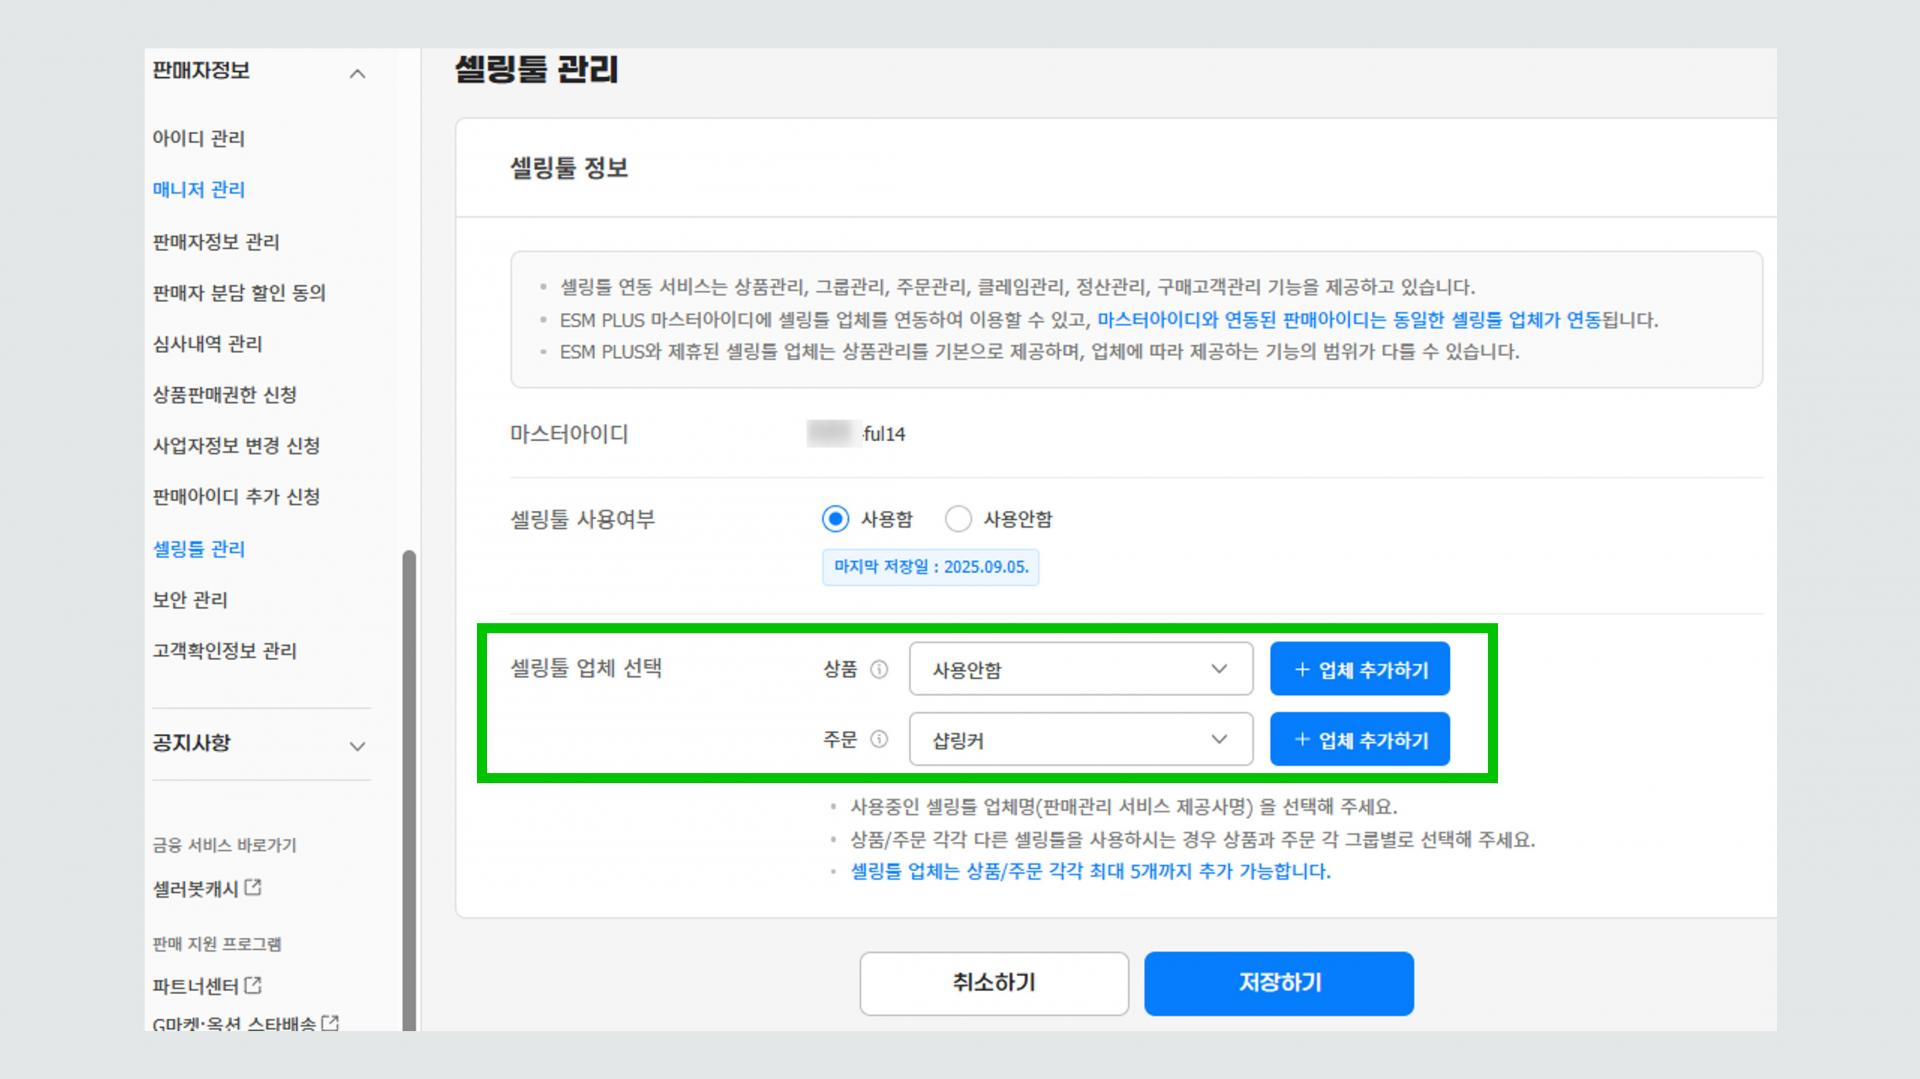Click info icon next to 상품 label
1920x1079 pixels.
[x=879, y=669]
